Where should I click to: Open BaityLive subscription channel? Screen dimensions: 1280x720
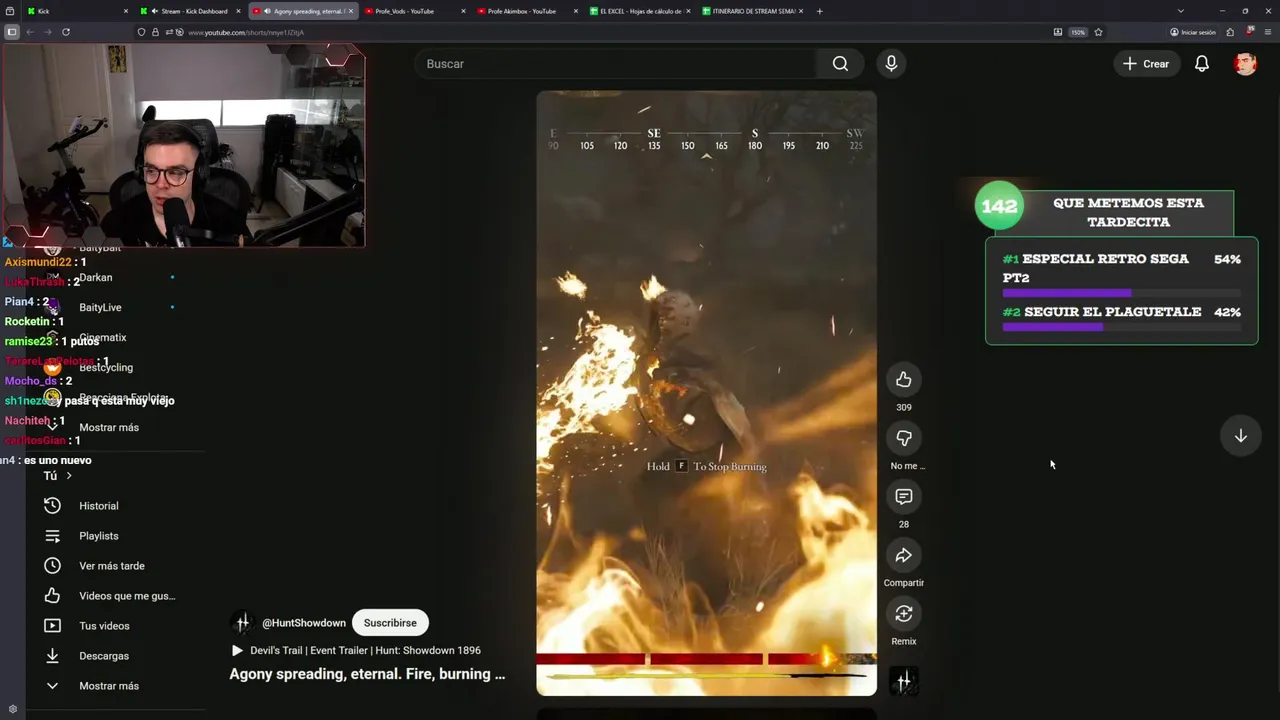coord(100,308)
